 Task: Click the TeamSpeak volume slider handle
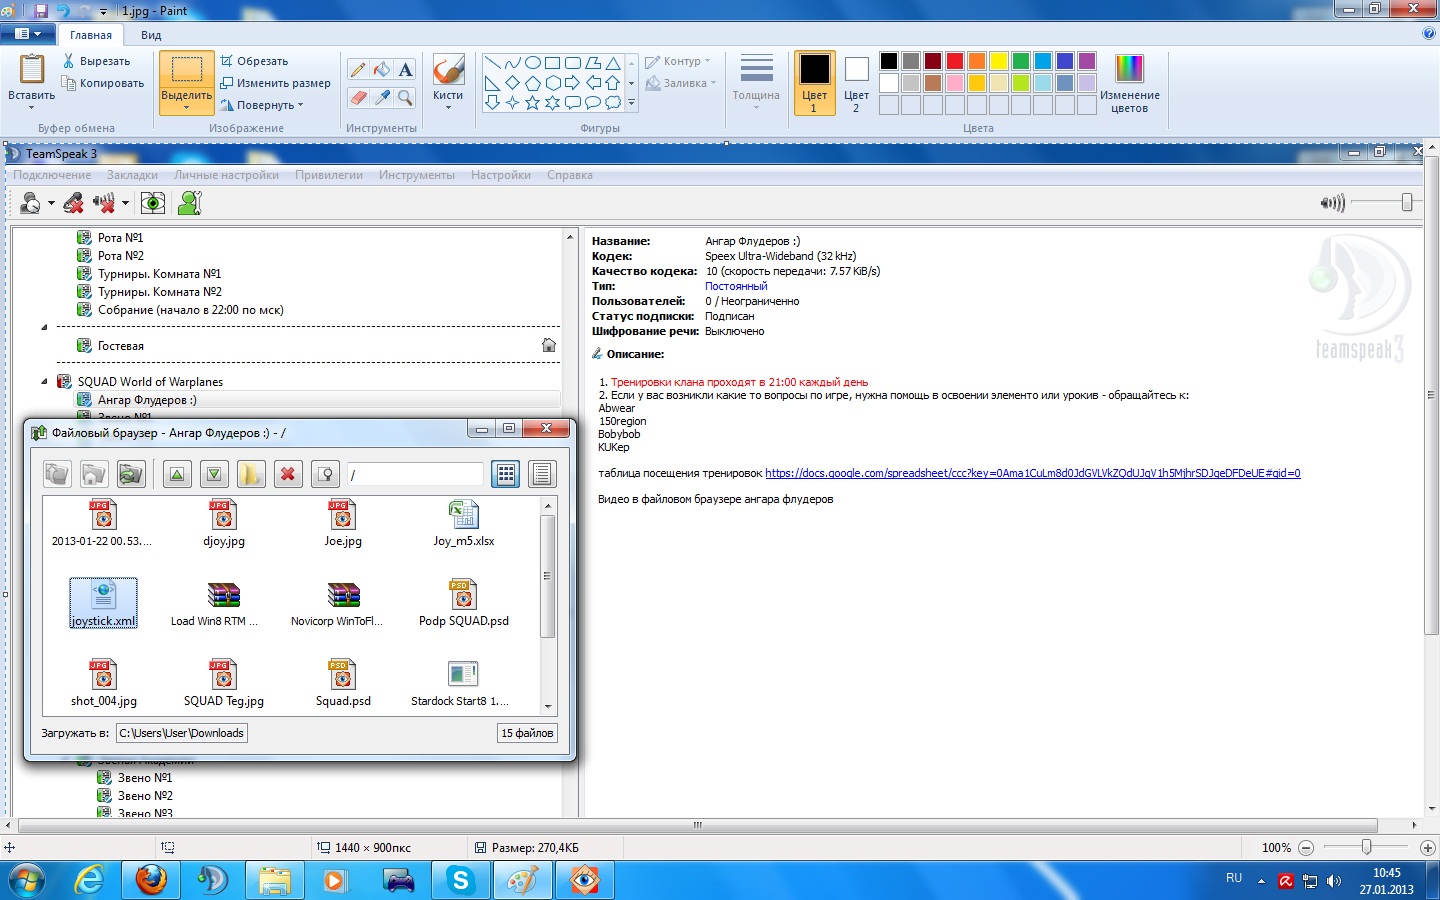coord(1407,203)
